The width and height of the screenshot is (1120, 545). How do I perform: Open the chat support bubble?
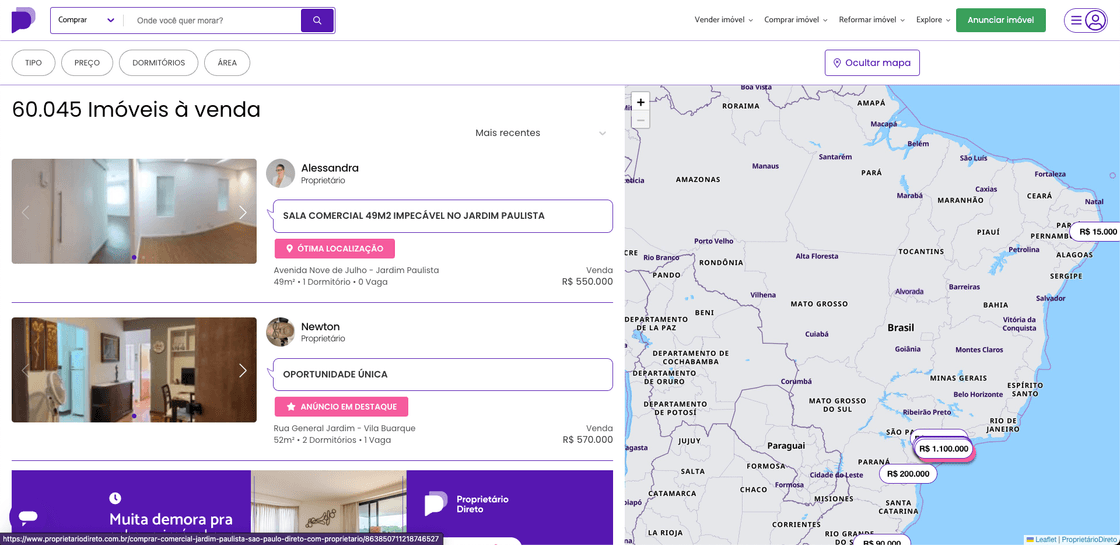point(28,516)
